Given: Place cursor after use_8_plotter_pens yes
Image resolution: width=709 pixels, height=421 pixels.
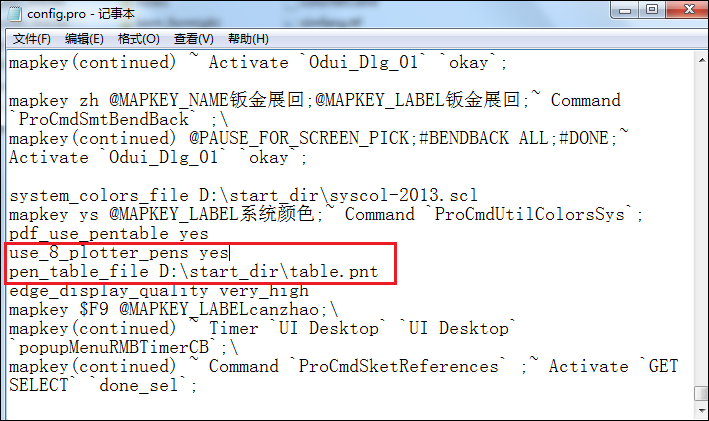Looking at the screenshot, I should click(x=229, y=253).
